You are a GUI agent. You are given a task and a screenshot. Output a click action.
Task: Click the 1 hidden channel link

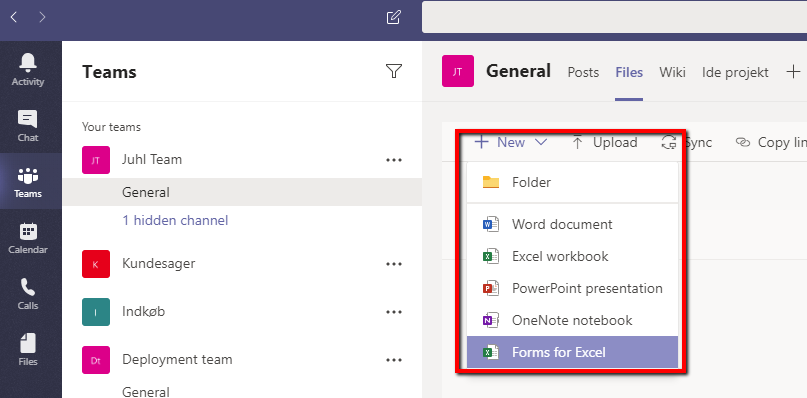(x=175, y=220)
